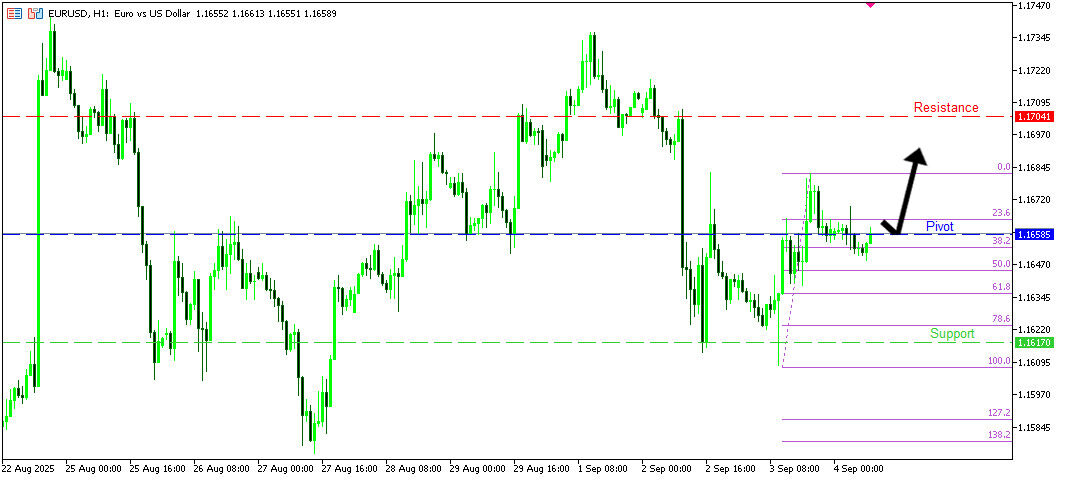Click the Fibonacci 100.0 level label
The height and width of the screenshot is (480, 1065).
(x=999, y=361)
